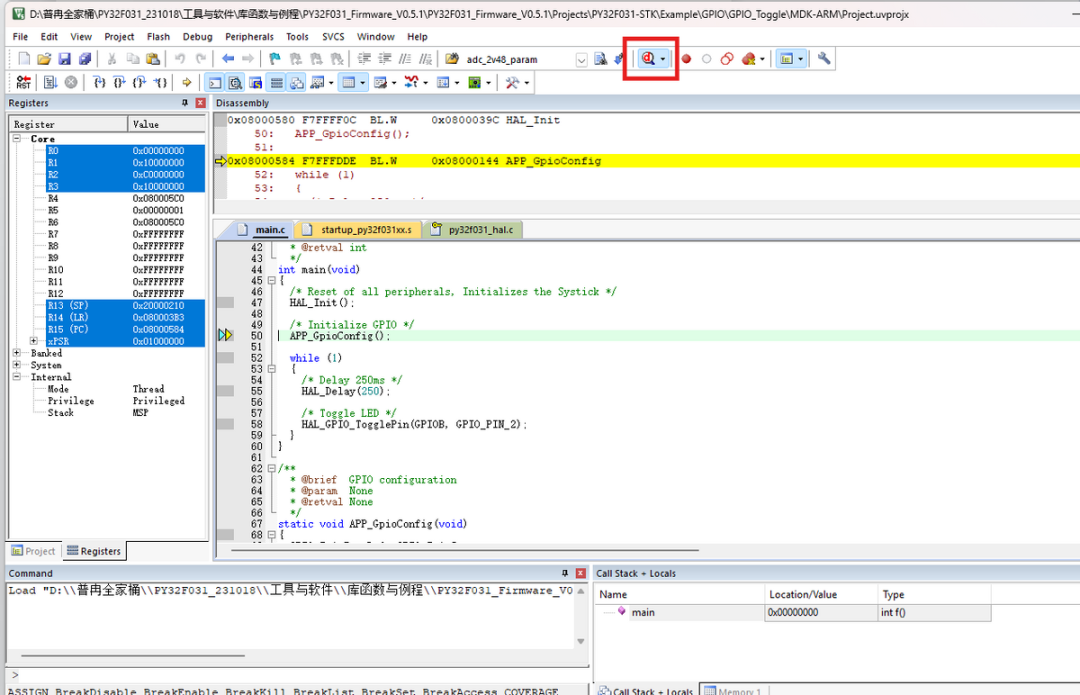Click the Run icon in debug toolbar
The height and width of the screenshot is (695, 1080).
[50, 82]
